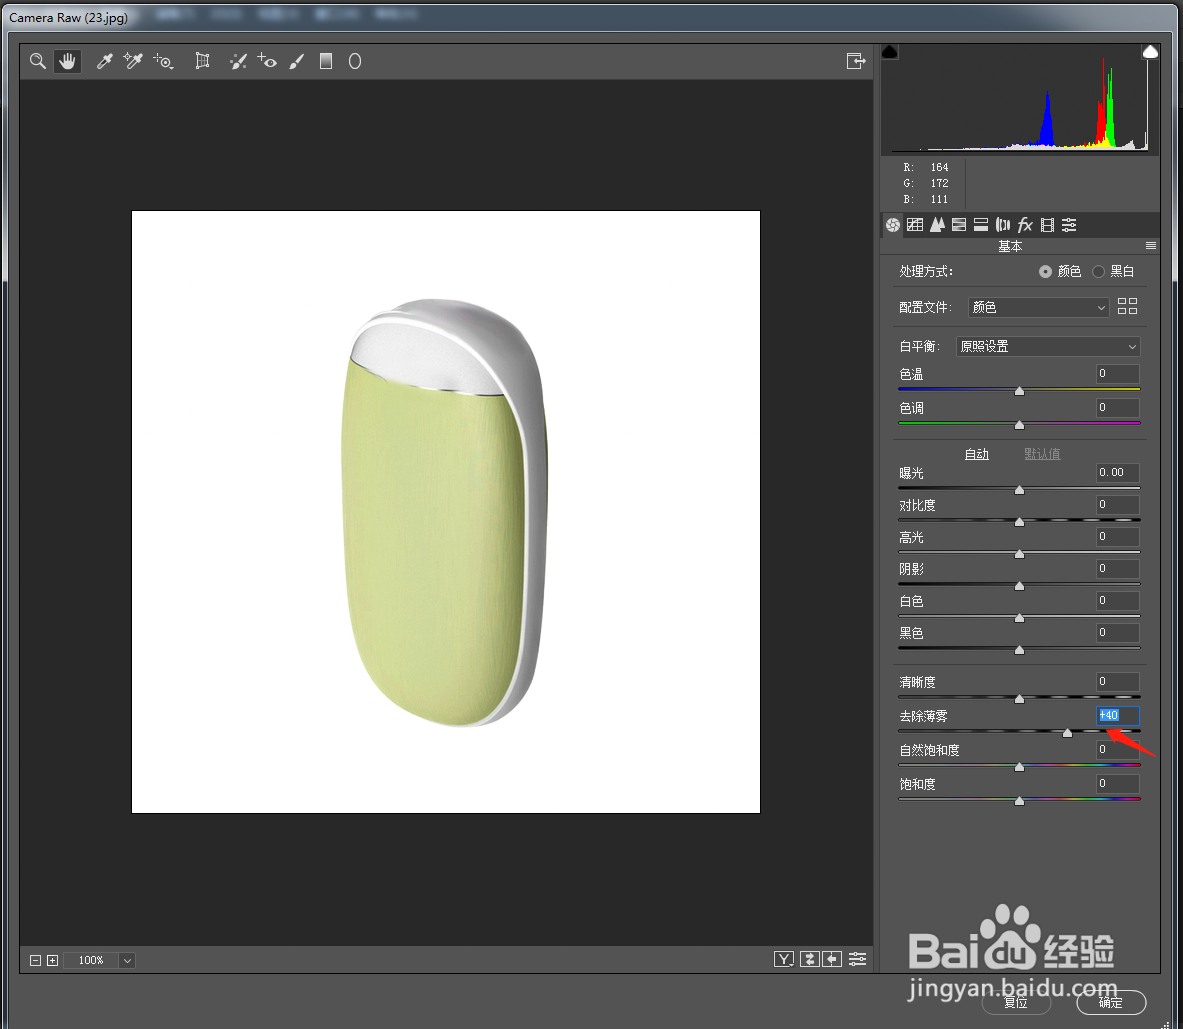Click the 色温 temperature slider handle

pos(1019,391)
